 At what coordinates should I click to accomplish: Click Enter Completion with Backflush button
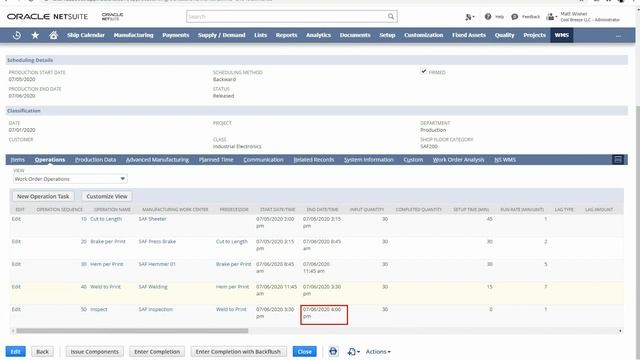click(x=238, y=351)
